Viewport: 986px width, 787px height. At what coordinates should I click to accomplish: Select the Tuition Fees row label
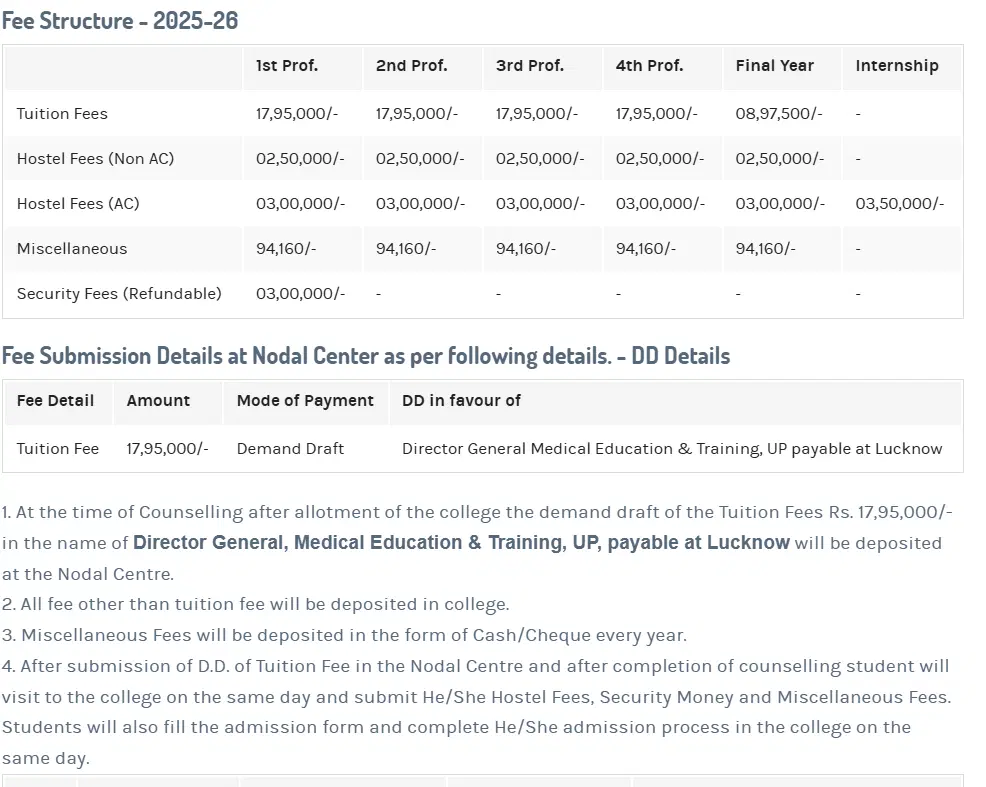click(x=62, y=114)
